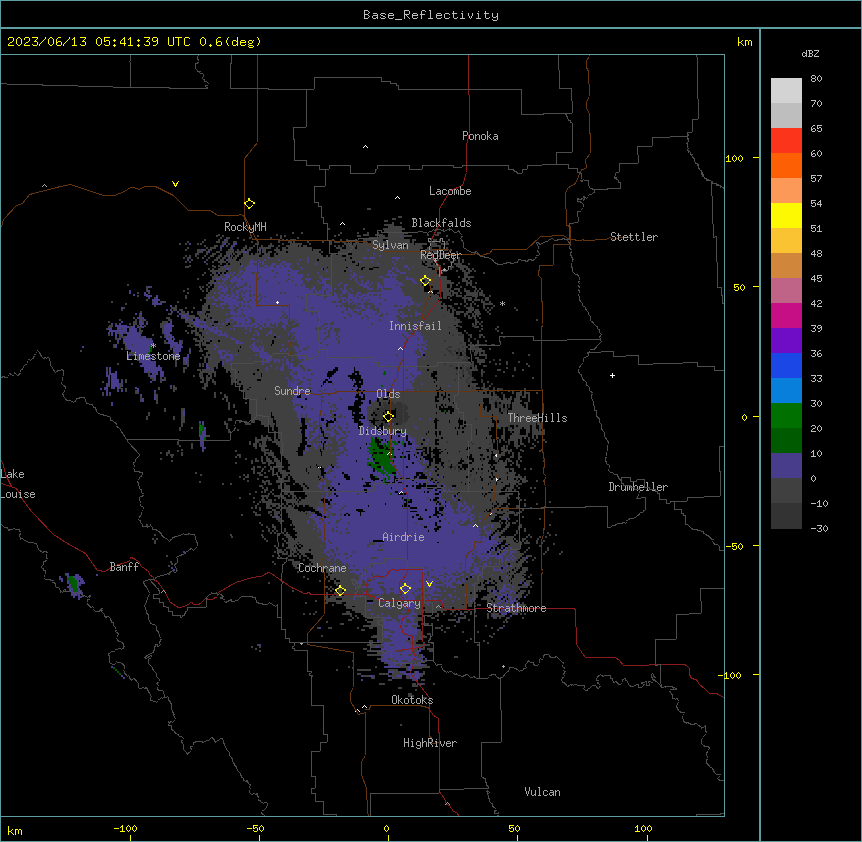Click yellow V marker northwest of RockyMH
This screenshot has height=842, width=862.
pyautogui.click(x=175, y=184)
